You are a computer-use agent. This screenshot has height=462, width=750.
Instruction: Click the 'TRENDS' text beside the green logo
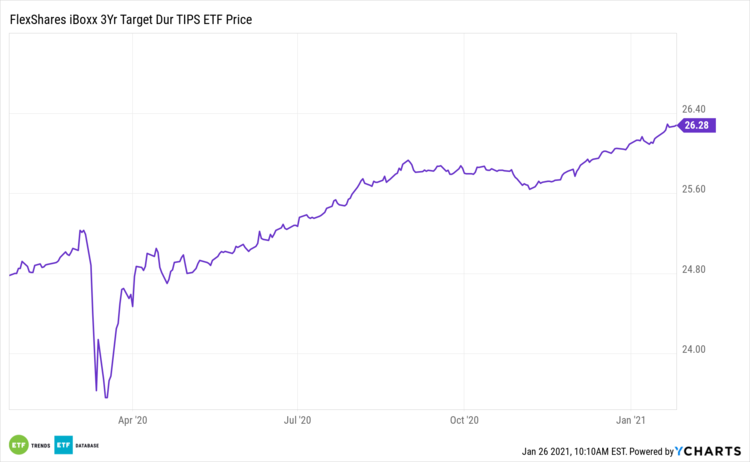40,443
